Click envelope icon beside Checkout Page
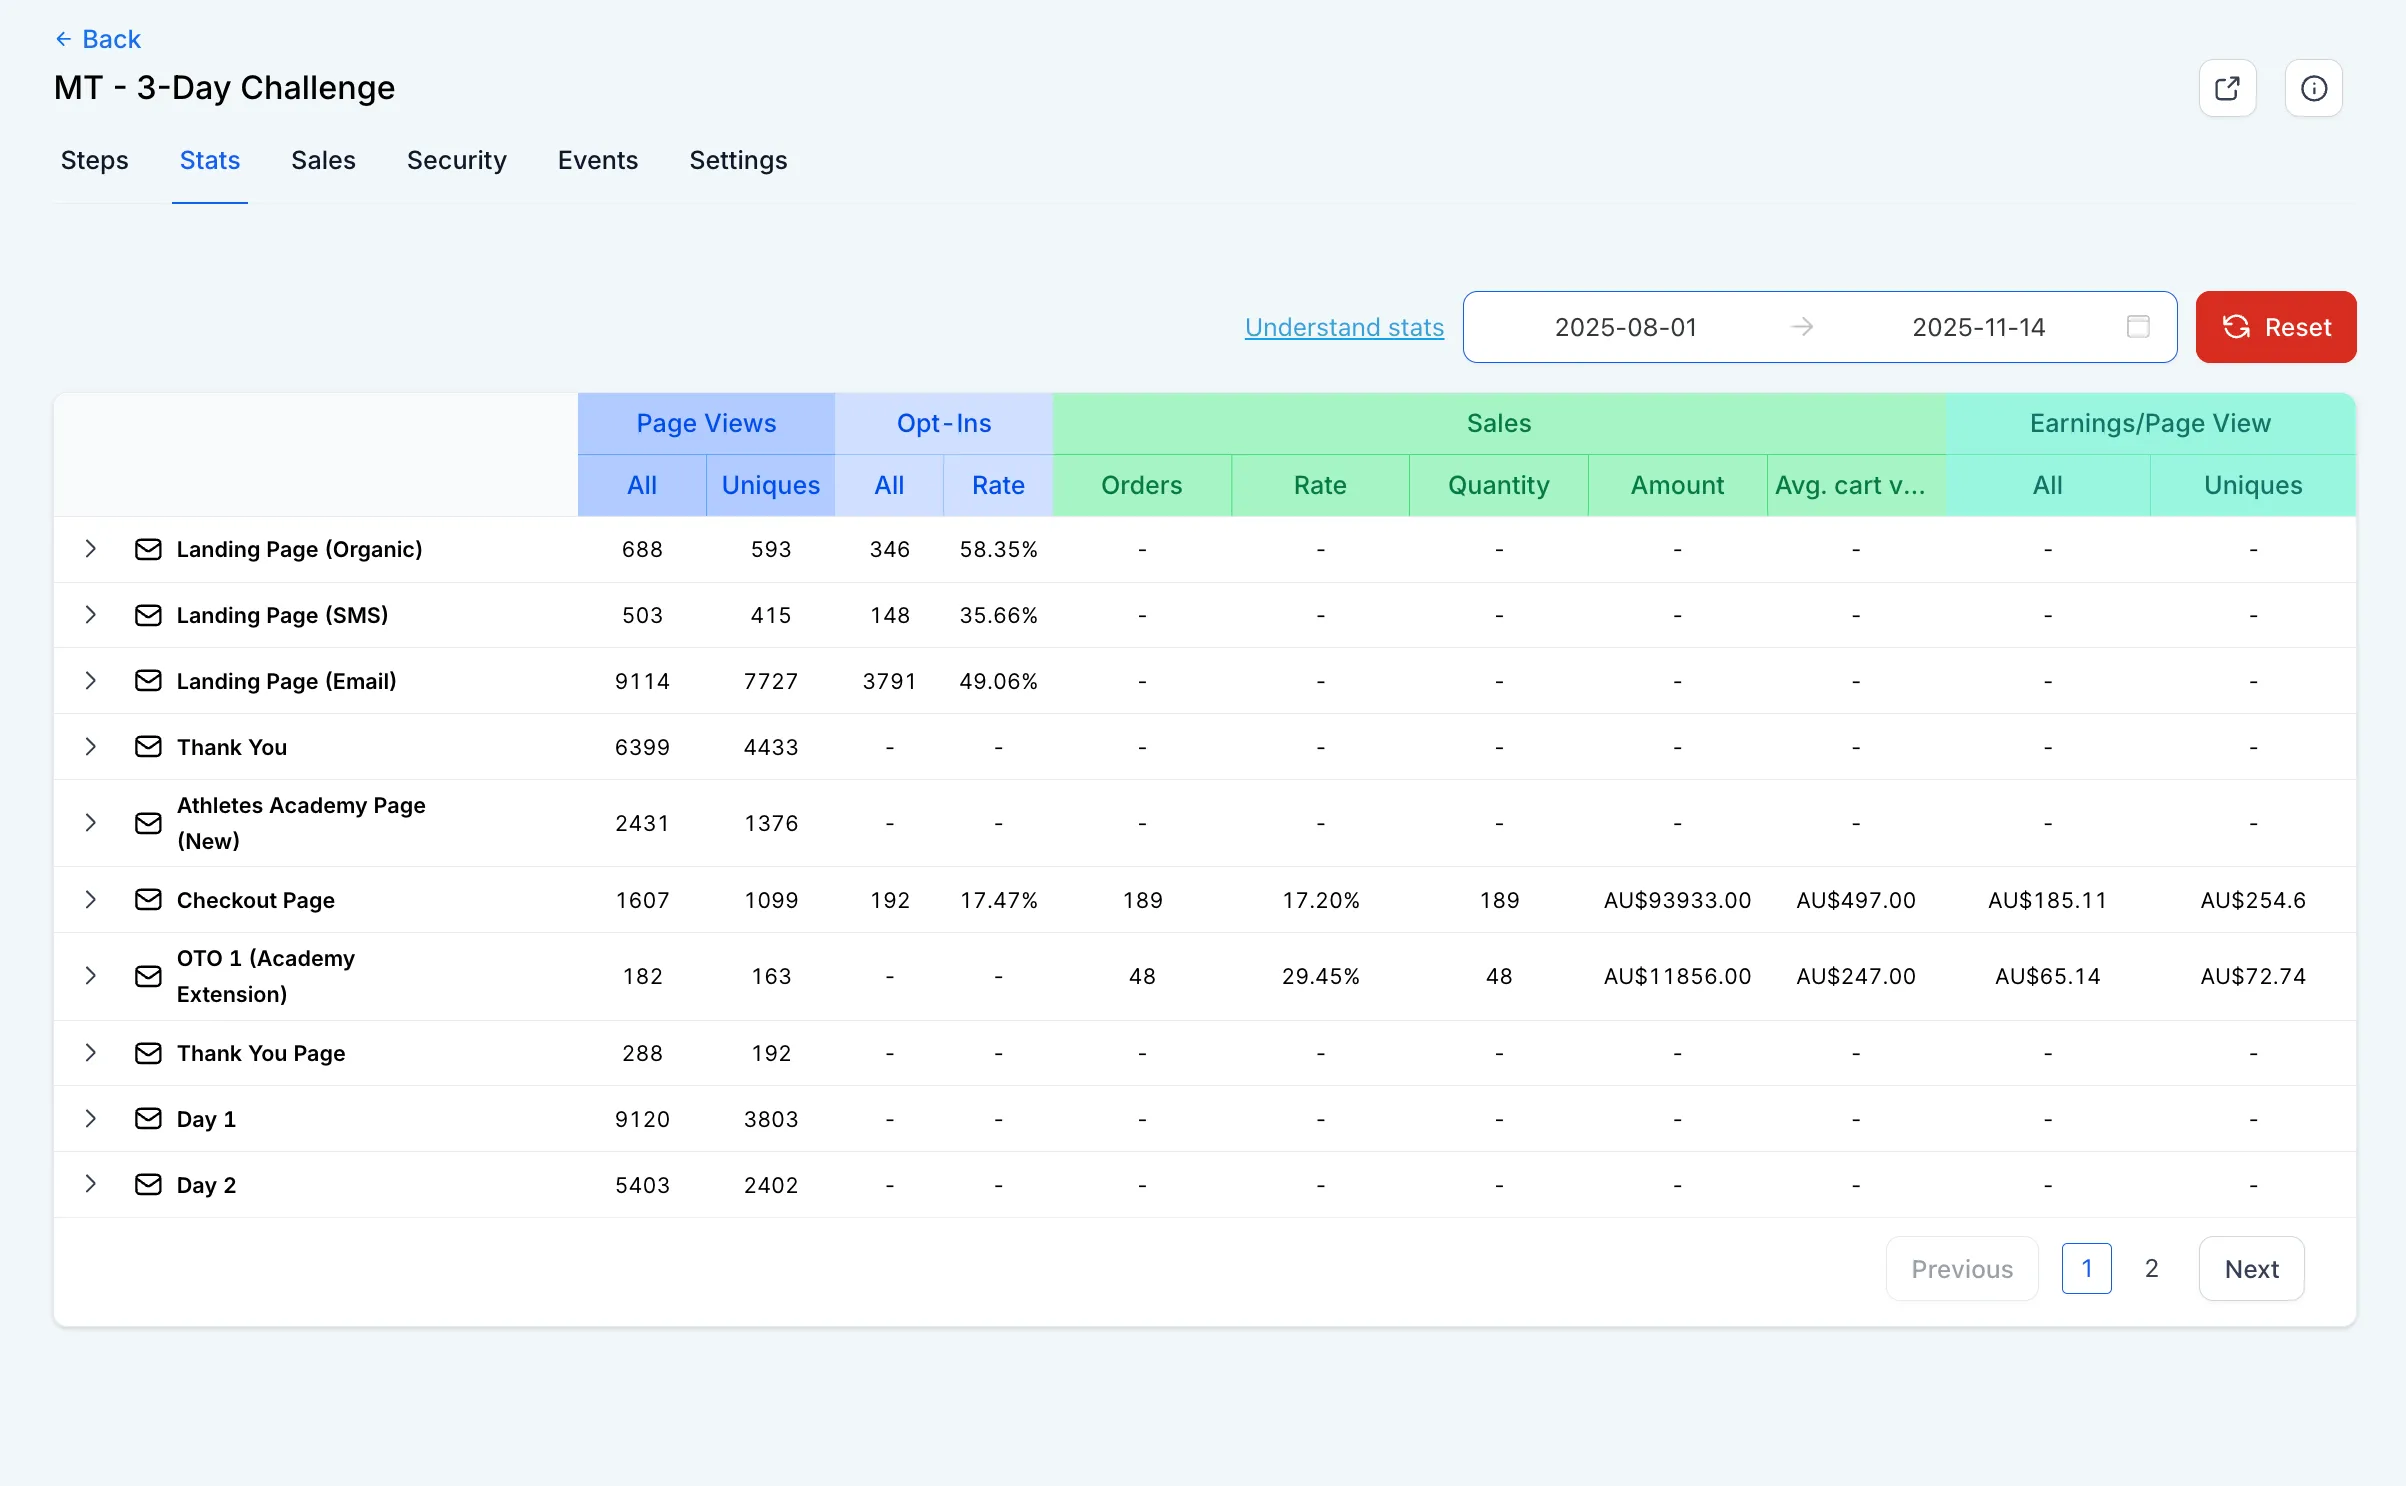2406x1486 pixels. pyautogui.click(x=148, y=900)
